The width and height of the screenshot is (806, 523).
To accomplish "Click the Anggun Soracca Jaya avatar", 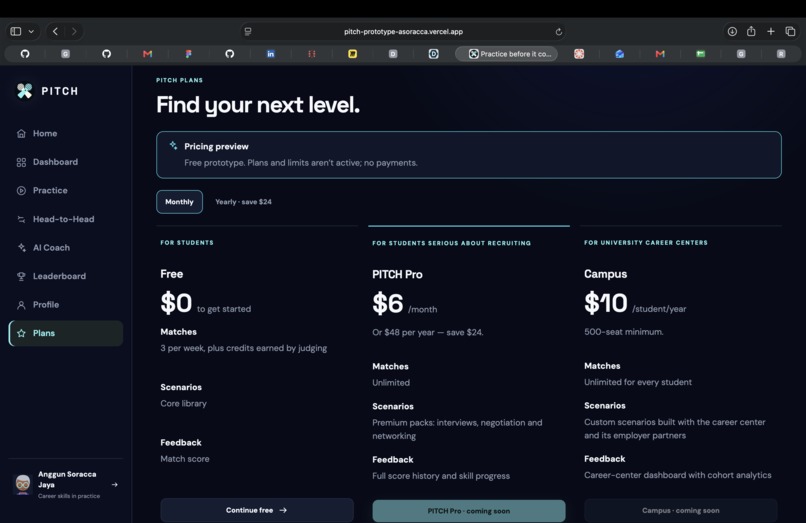I will 23,484.
